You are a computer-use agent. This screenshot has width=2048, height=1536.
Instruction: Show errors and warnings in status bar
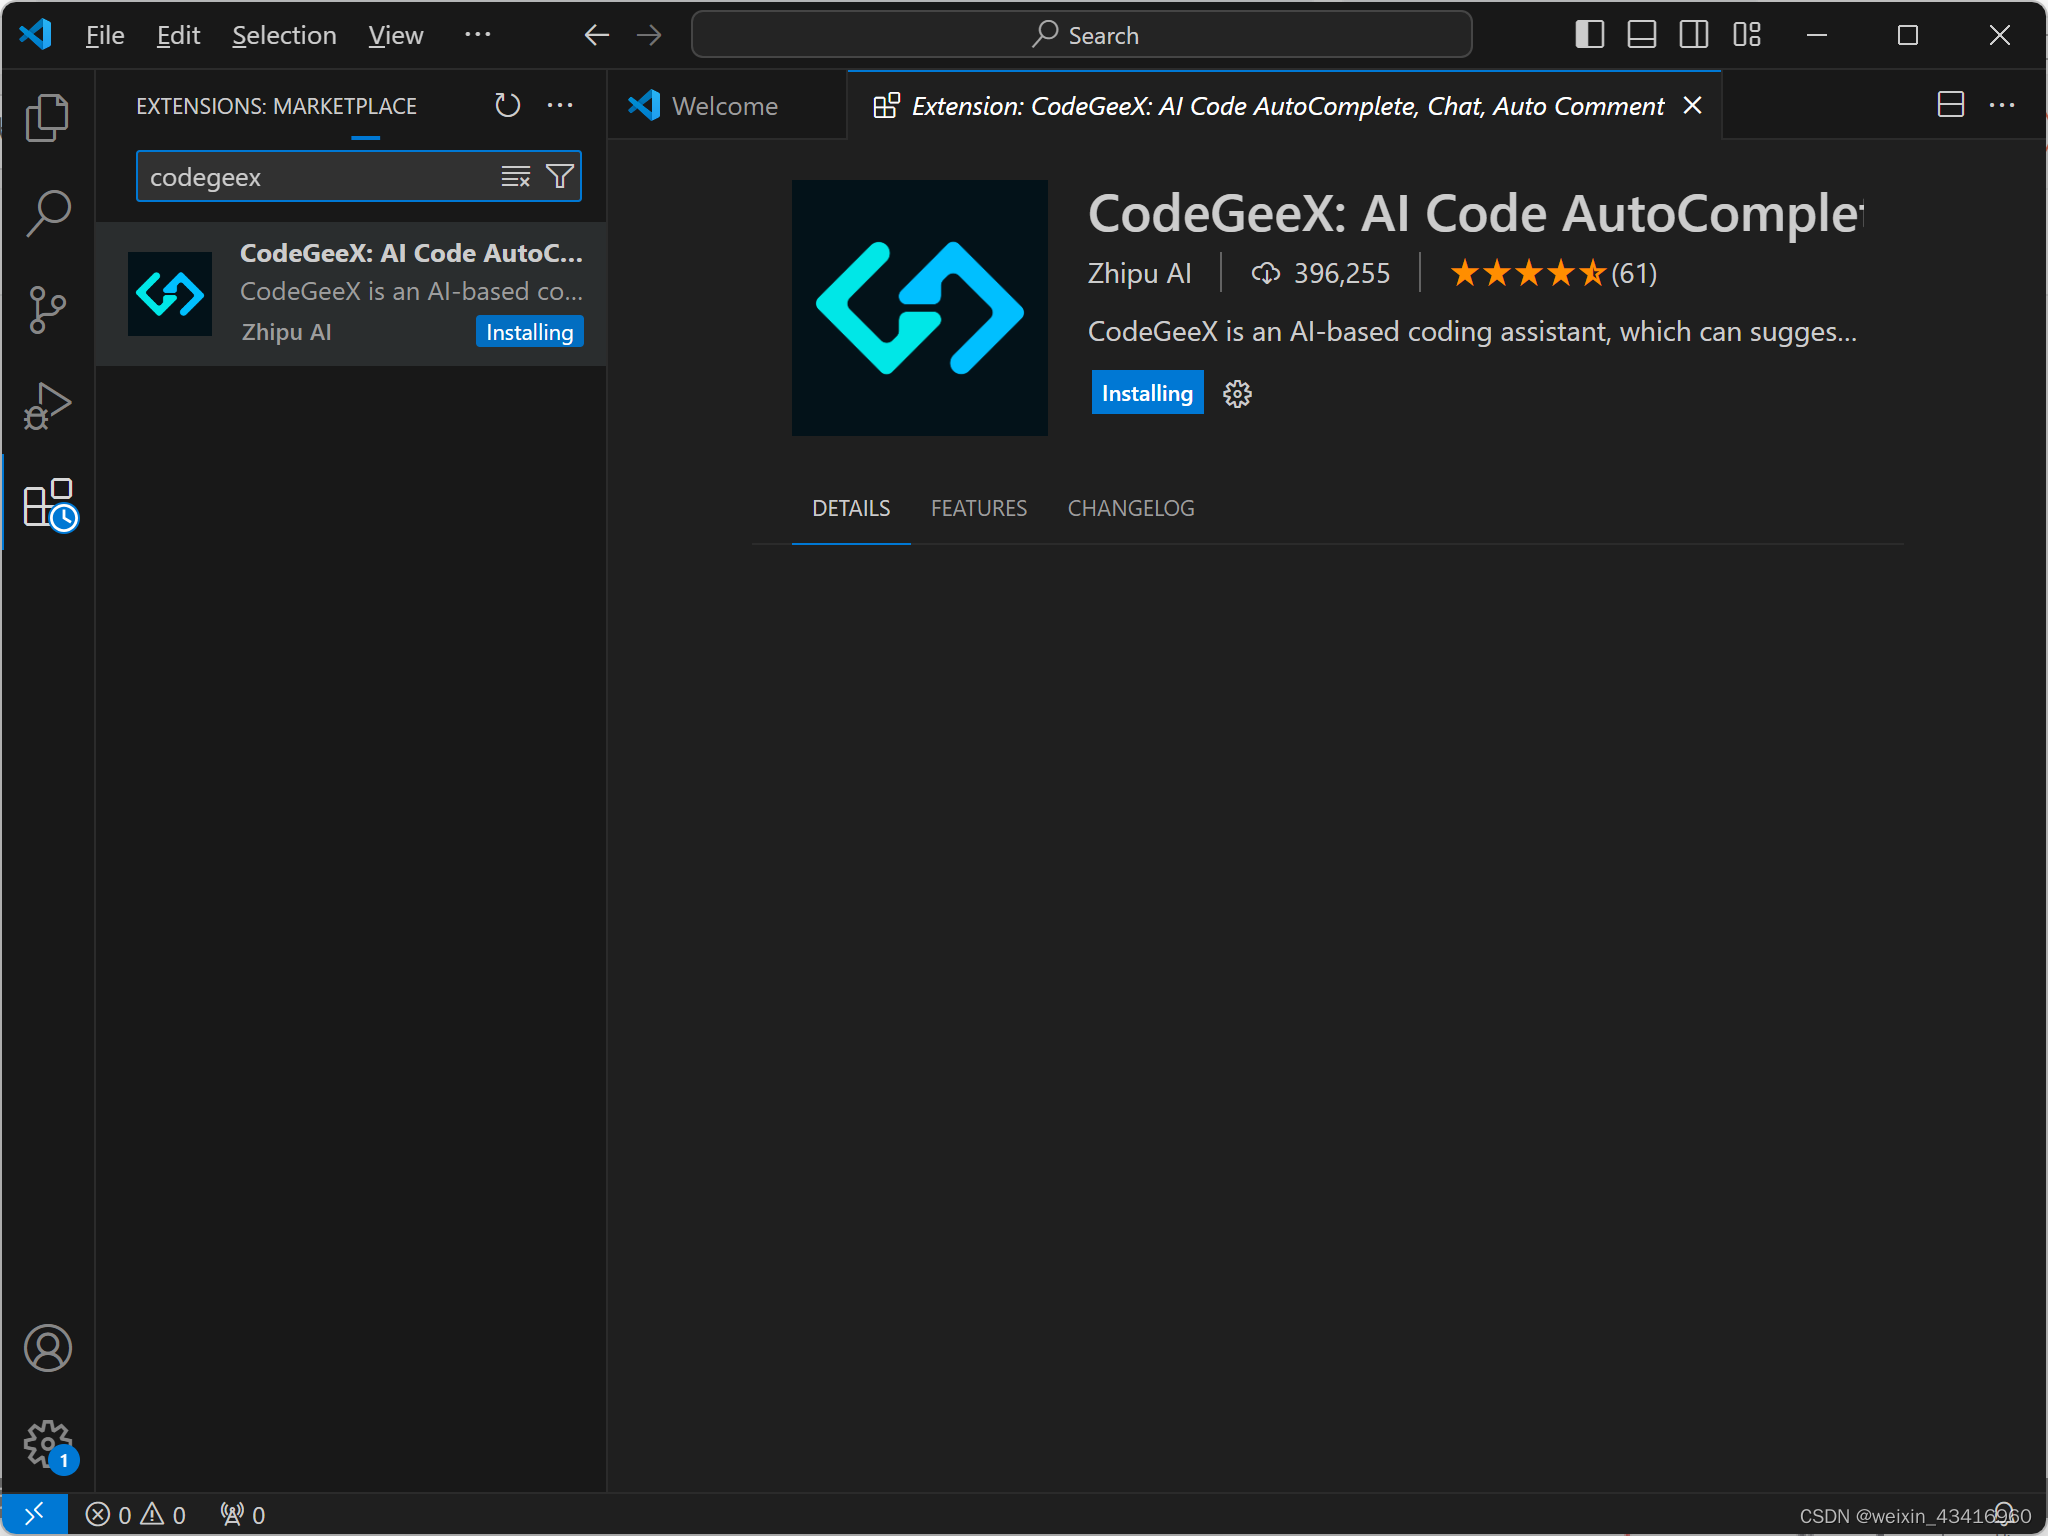coord(135,1514)
